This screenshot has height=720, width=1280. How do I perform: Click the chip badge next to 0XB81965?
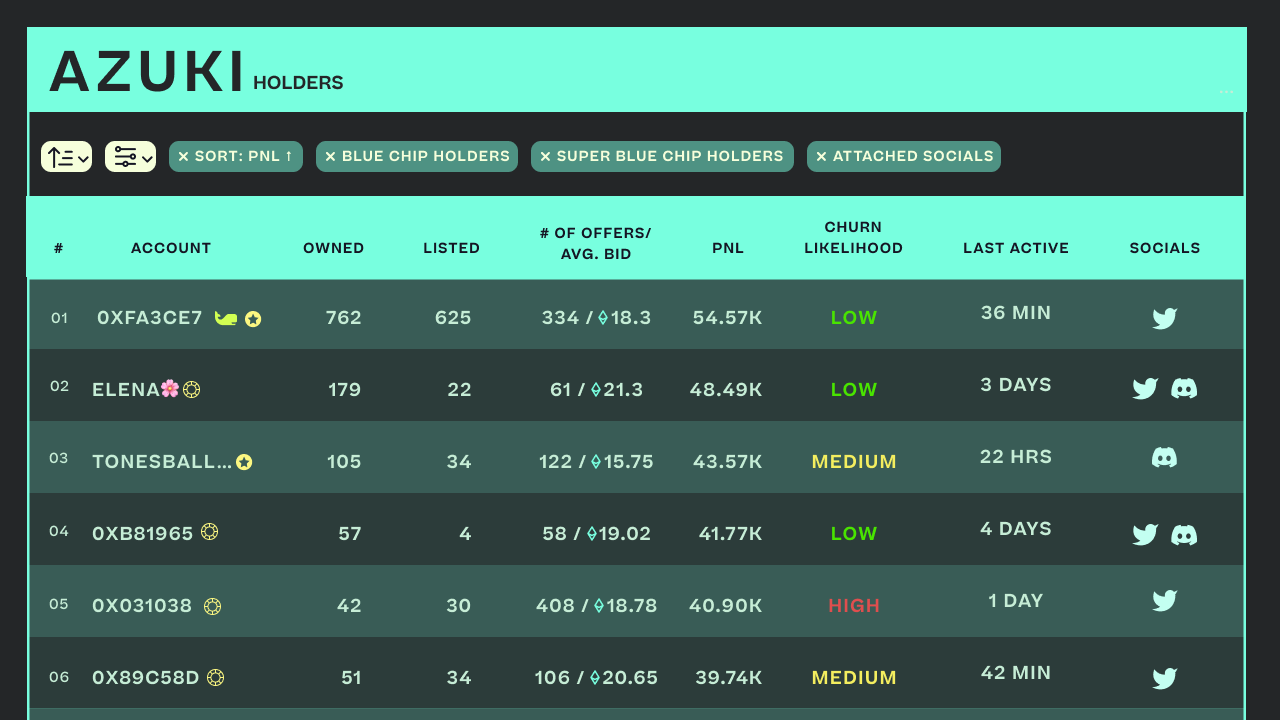pos(209,532)
